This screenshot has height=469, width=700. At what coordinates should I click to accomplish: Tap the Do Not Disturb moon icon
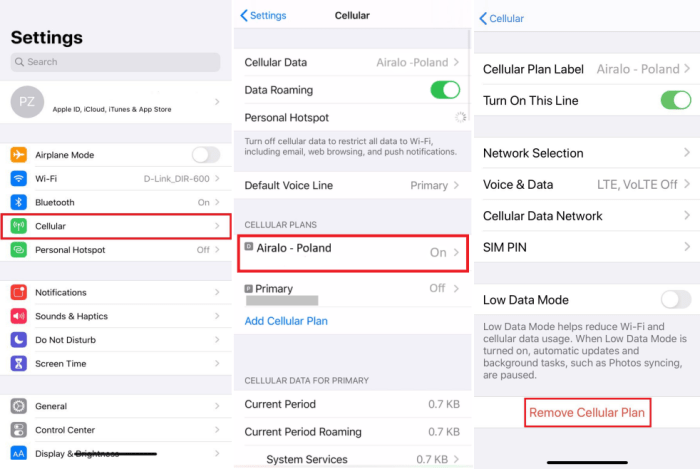click(x=19, y=340)
